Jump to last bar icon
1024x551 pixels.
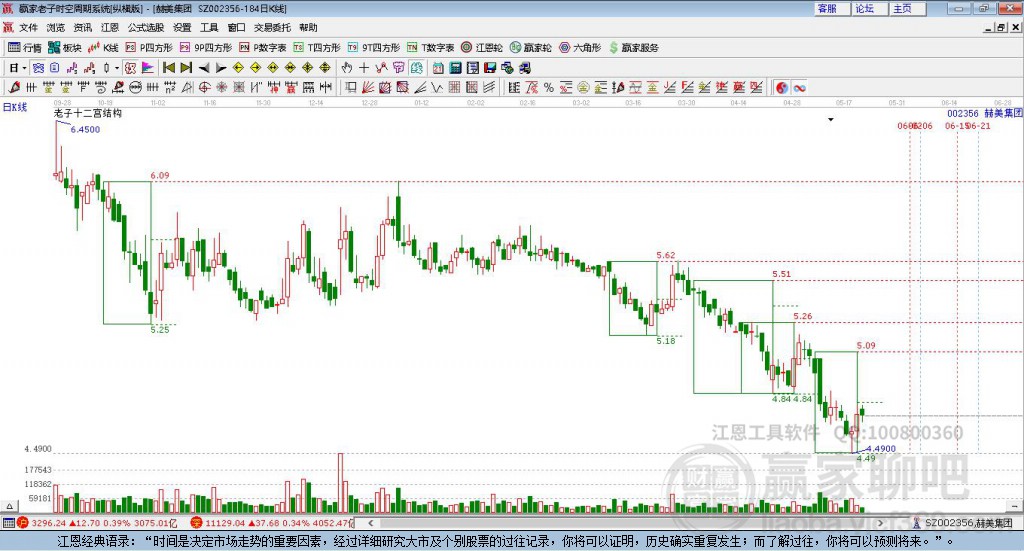coord(186,68)
